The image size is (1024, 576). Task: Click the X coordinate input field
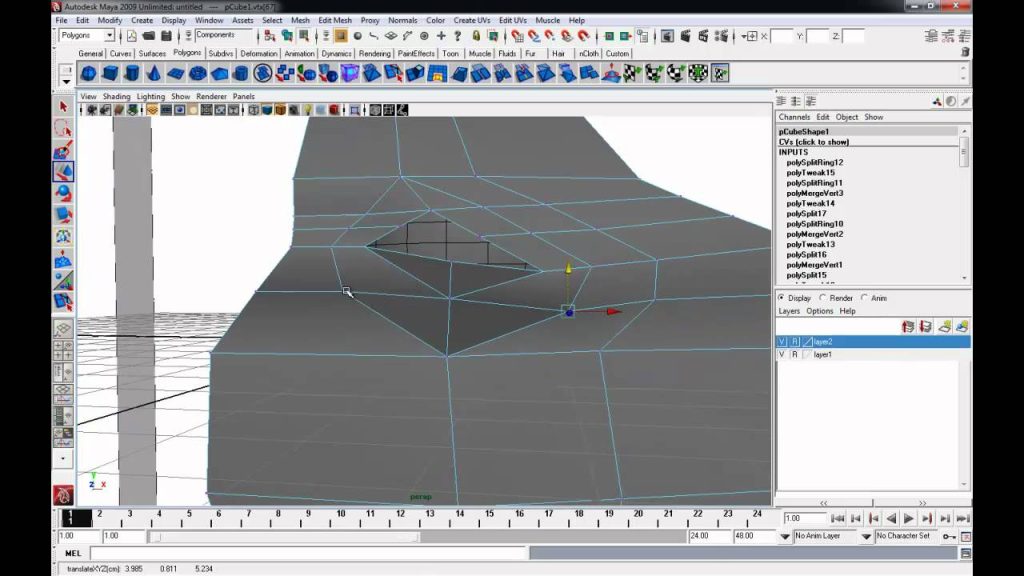pos(781,36)
